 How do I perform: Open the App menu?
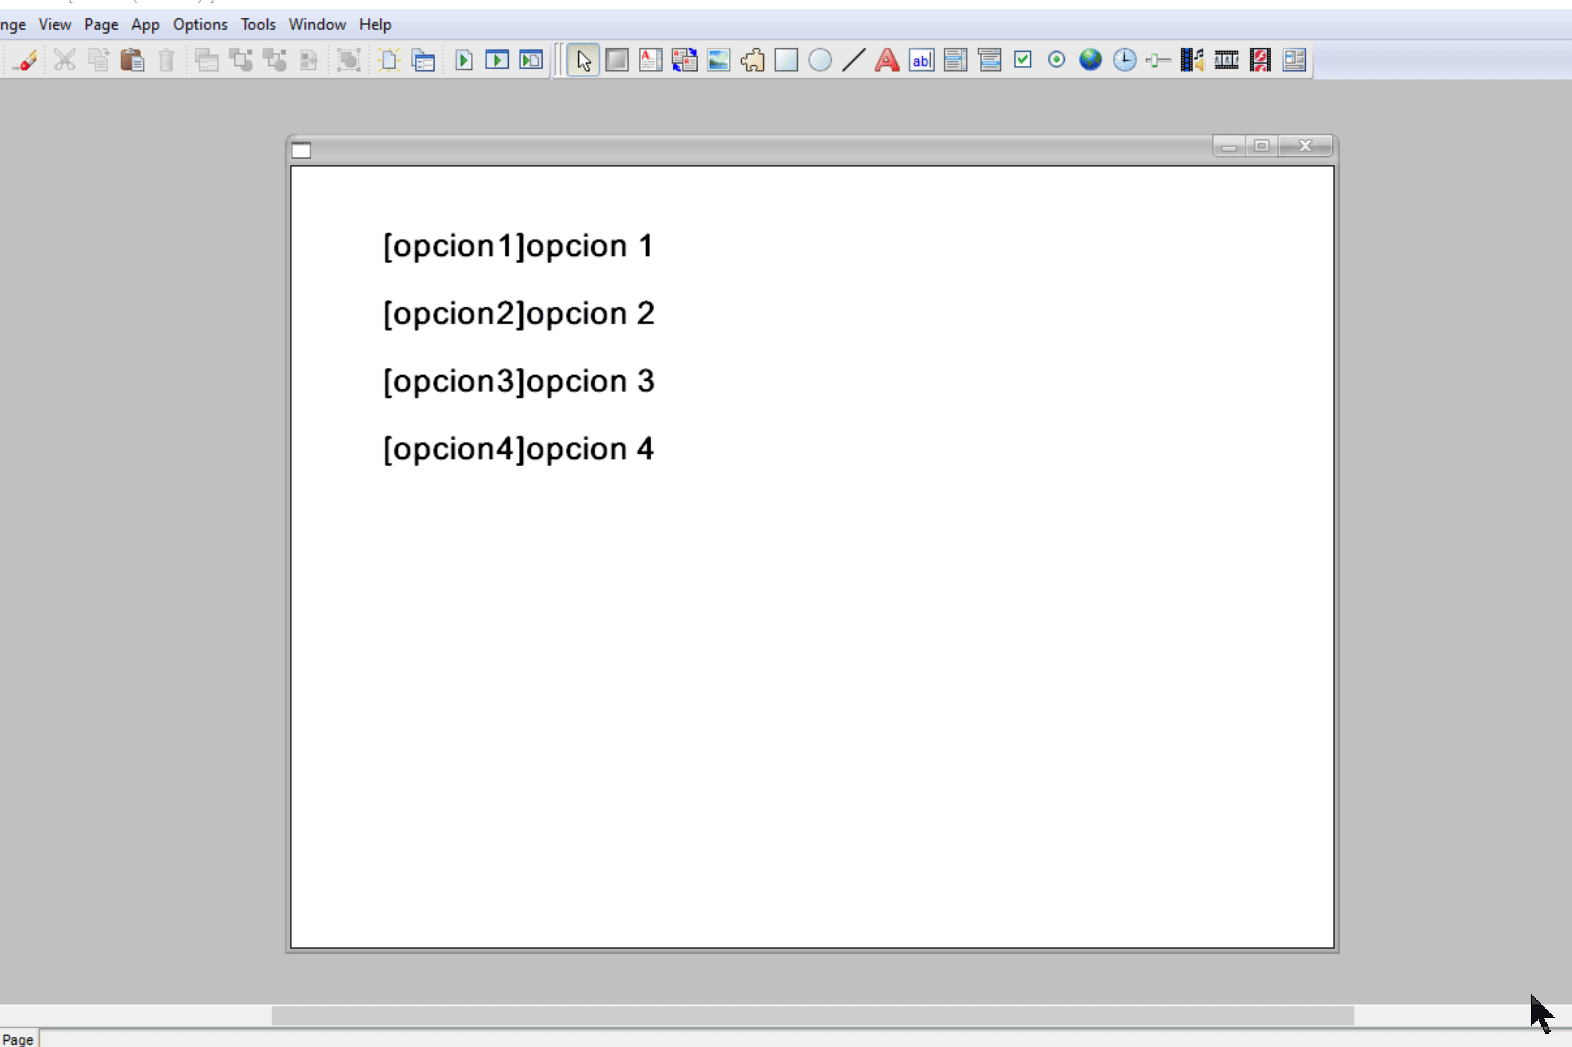click(x=145, y=24)
